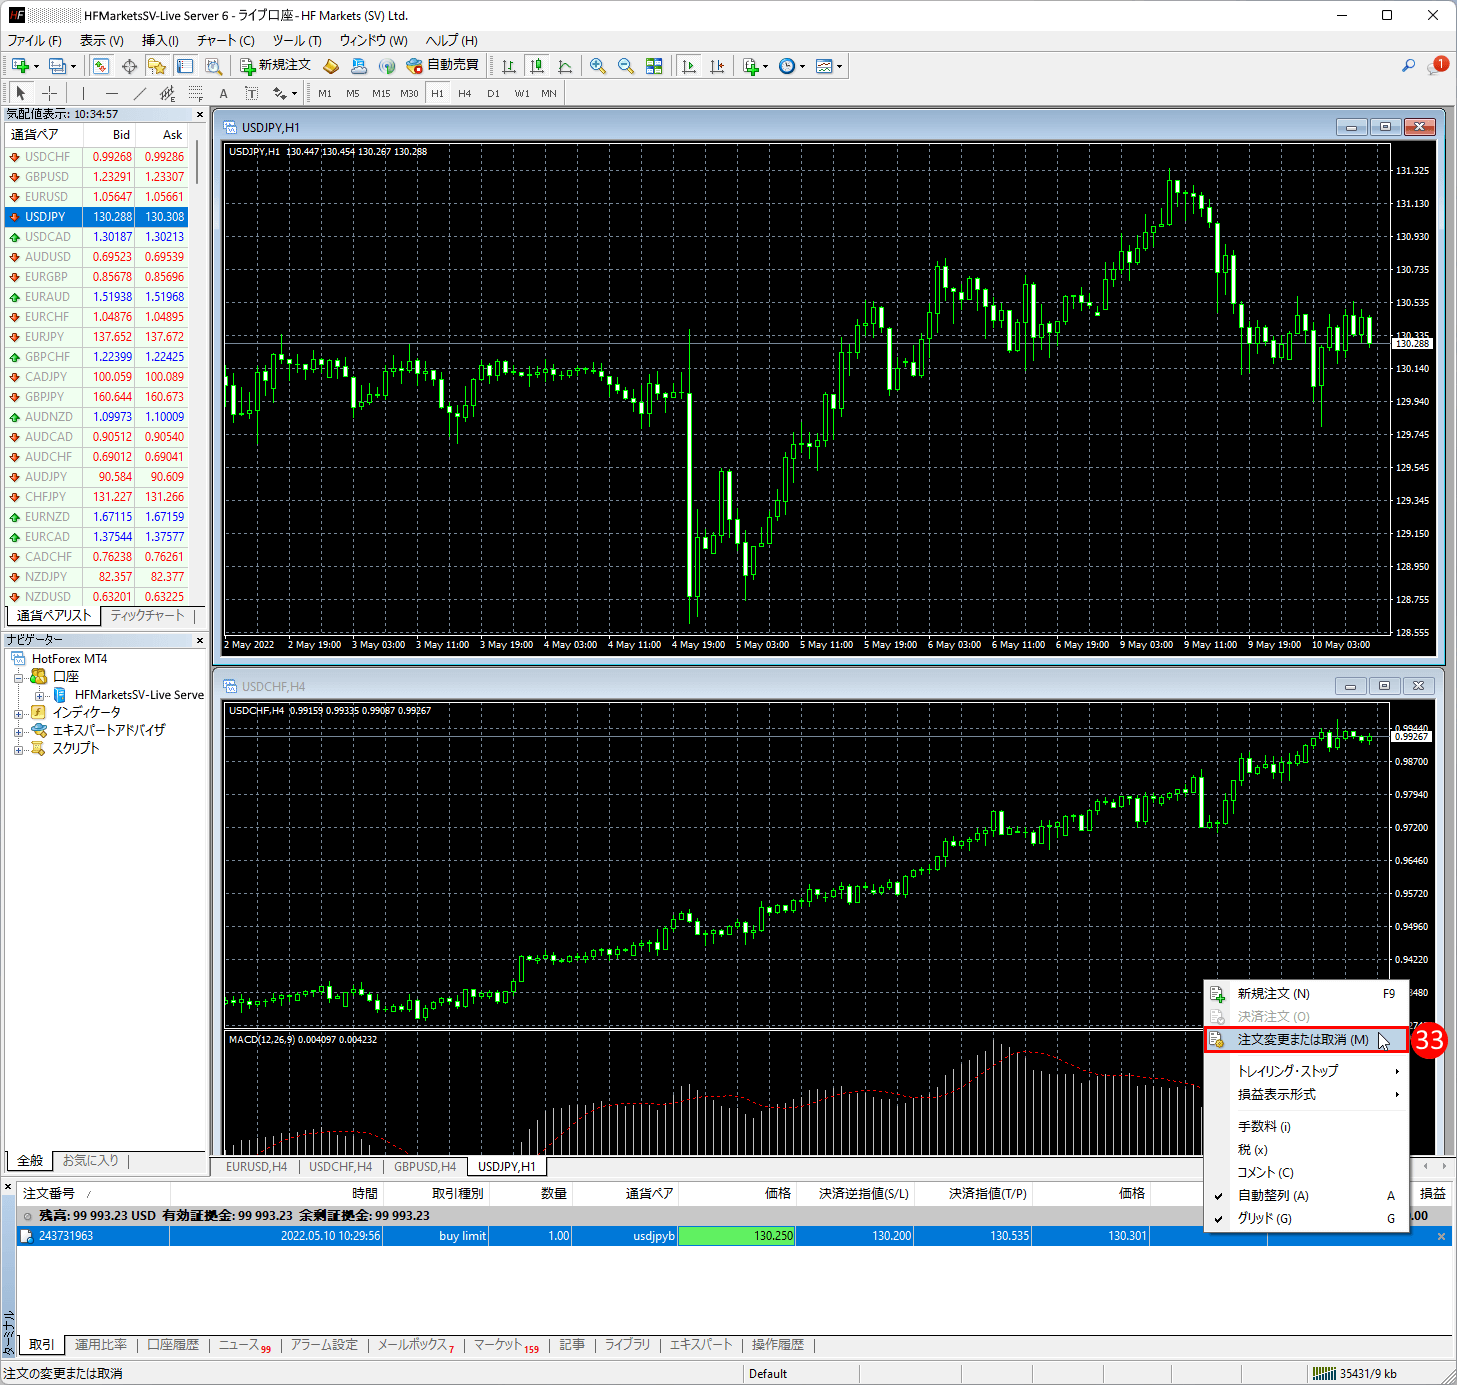The width and height of the screenshot is (1457, 1385).
Task: Expand the インディケータ tree node
Action: pyautogui.click(x=18, y=713)
